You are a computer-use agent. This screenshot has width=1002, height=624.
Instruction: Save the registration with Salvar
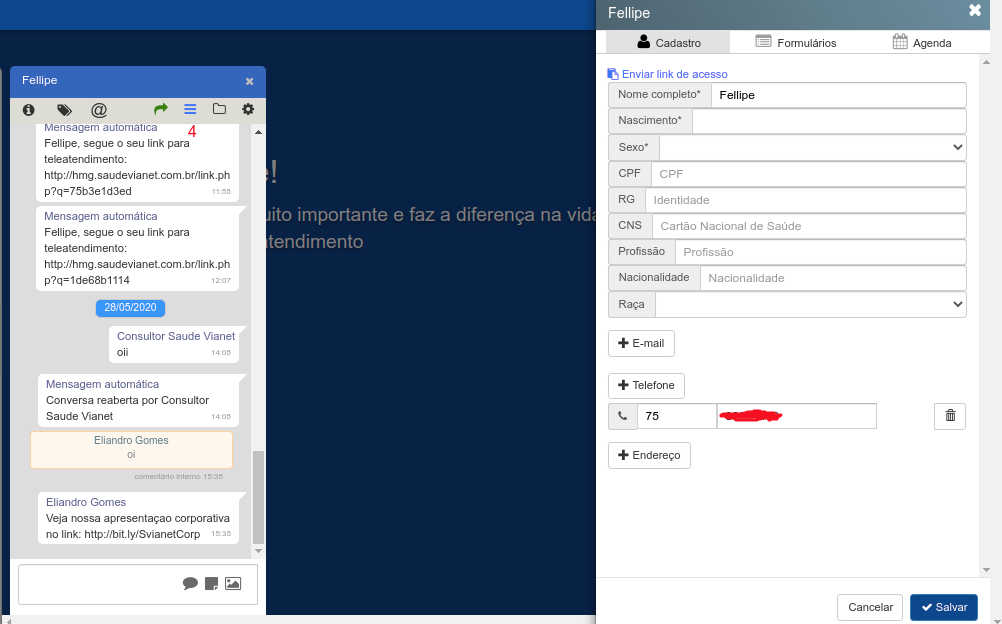coord(944,607)
